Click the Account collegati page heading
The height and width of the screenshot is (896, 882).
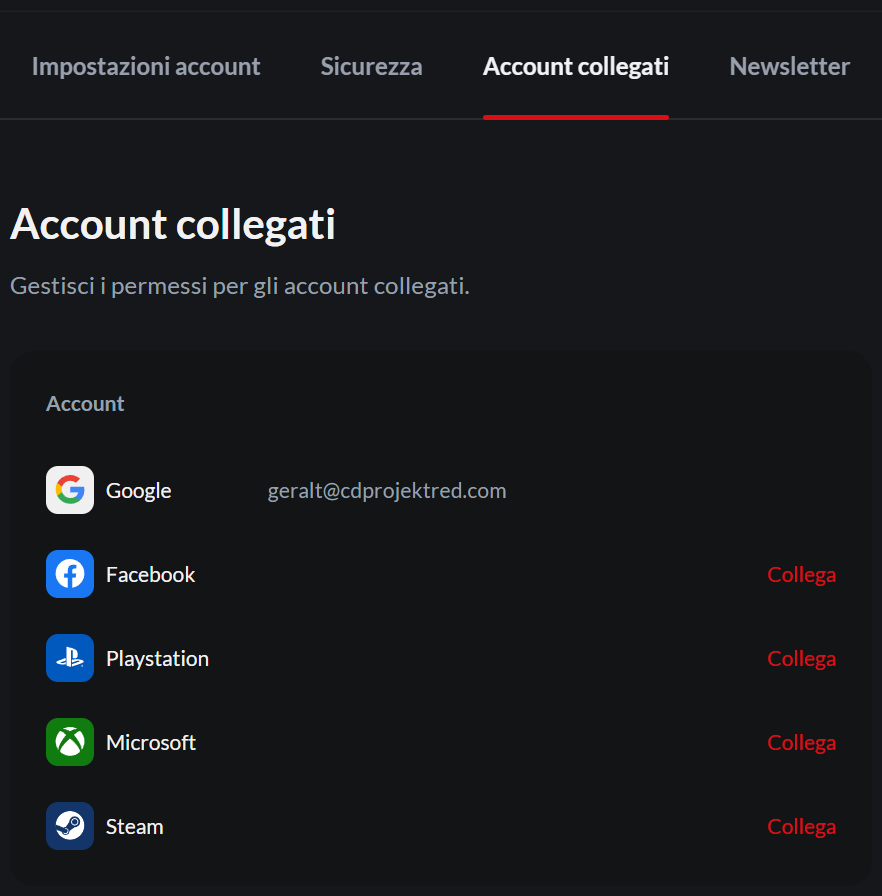[x=173, y=225]
